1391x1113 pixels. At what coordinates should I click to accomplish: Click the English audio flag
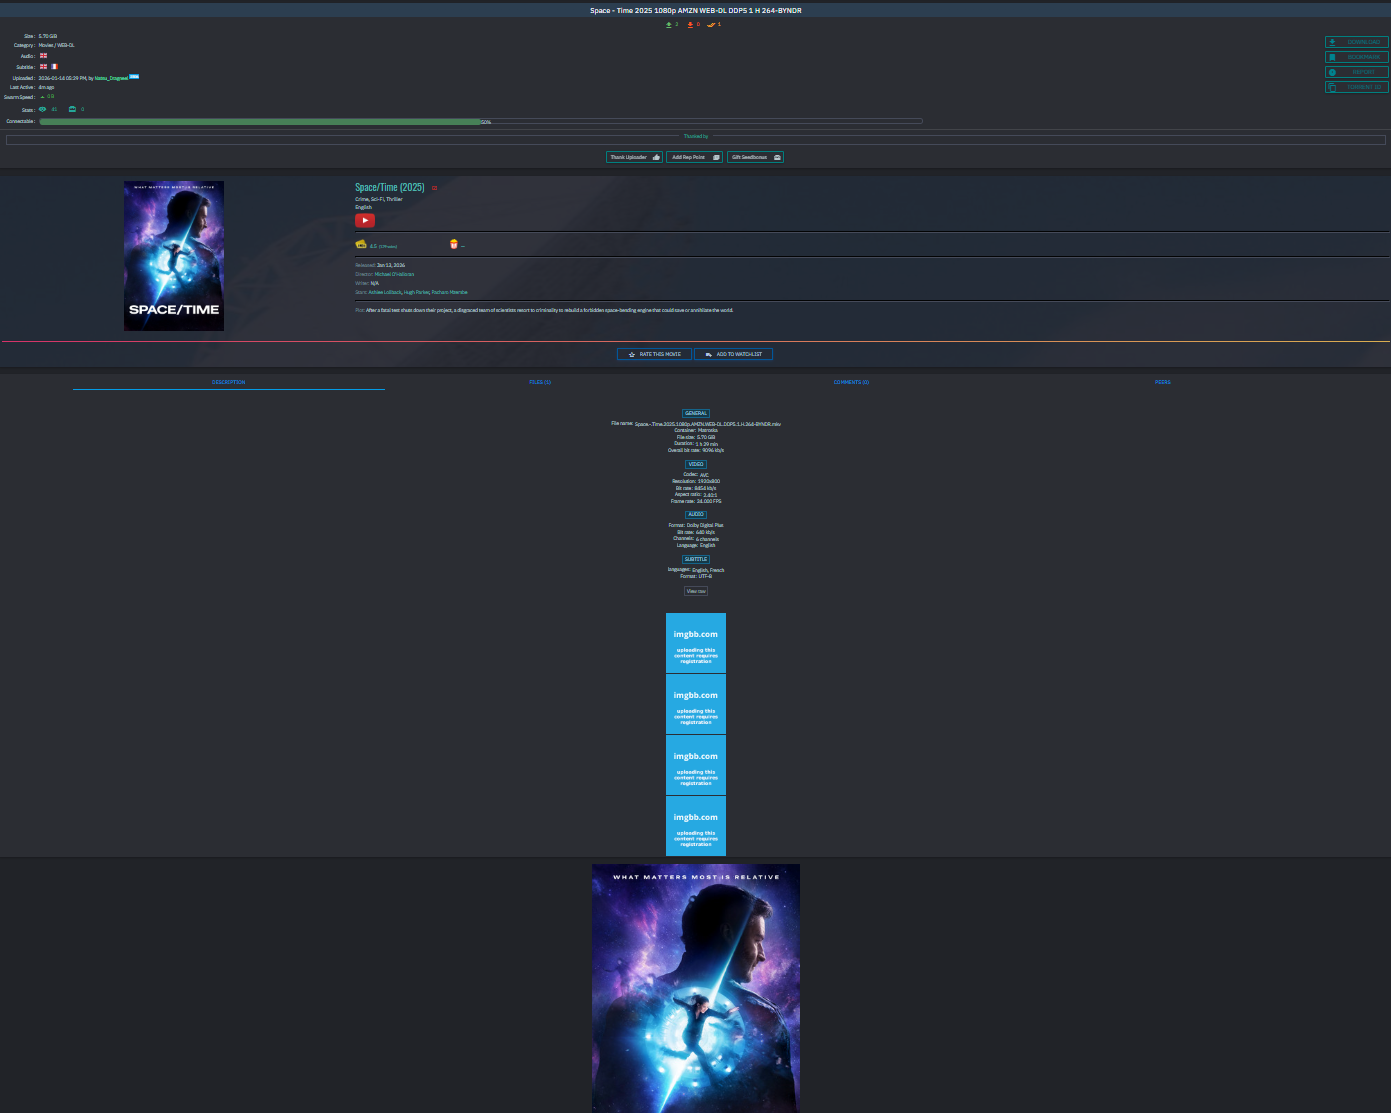(43, 56)
